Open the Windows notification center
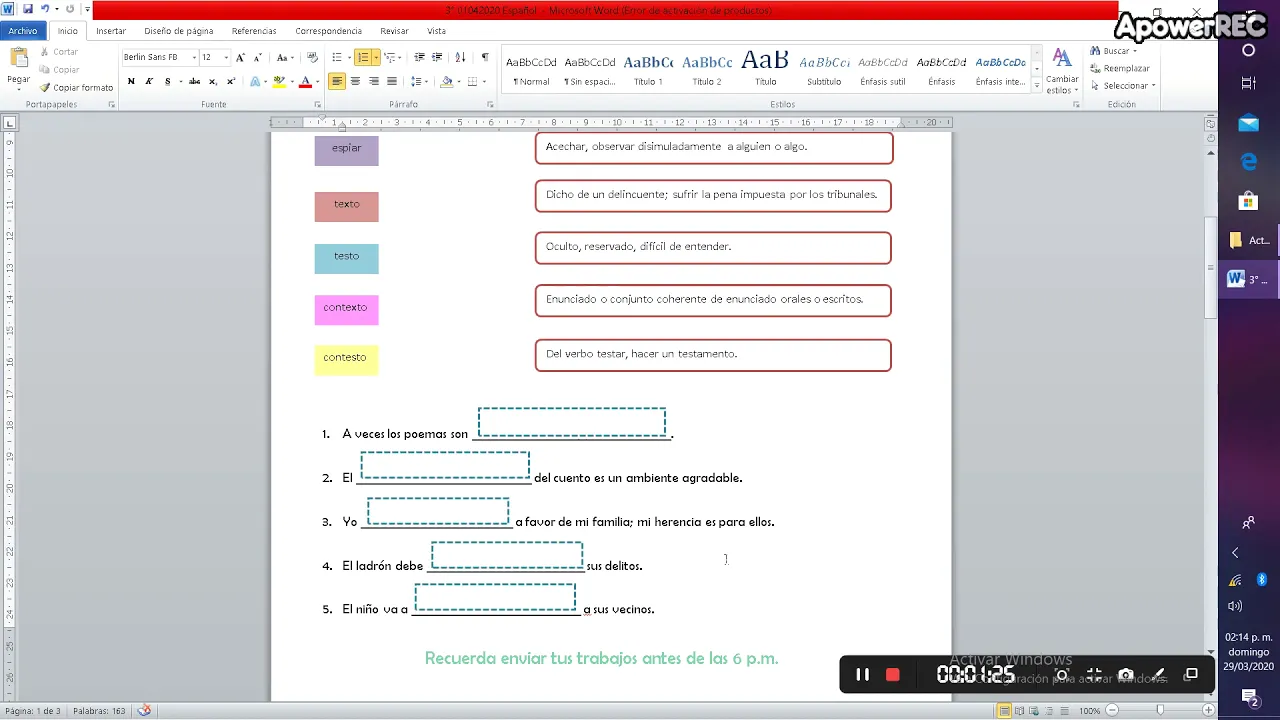Screen dimensions: 1280x720 pyautogui.click(x=1249, y=696)
